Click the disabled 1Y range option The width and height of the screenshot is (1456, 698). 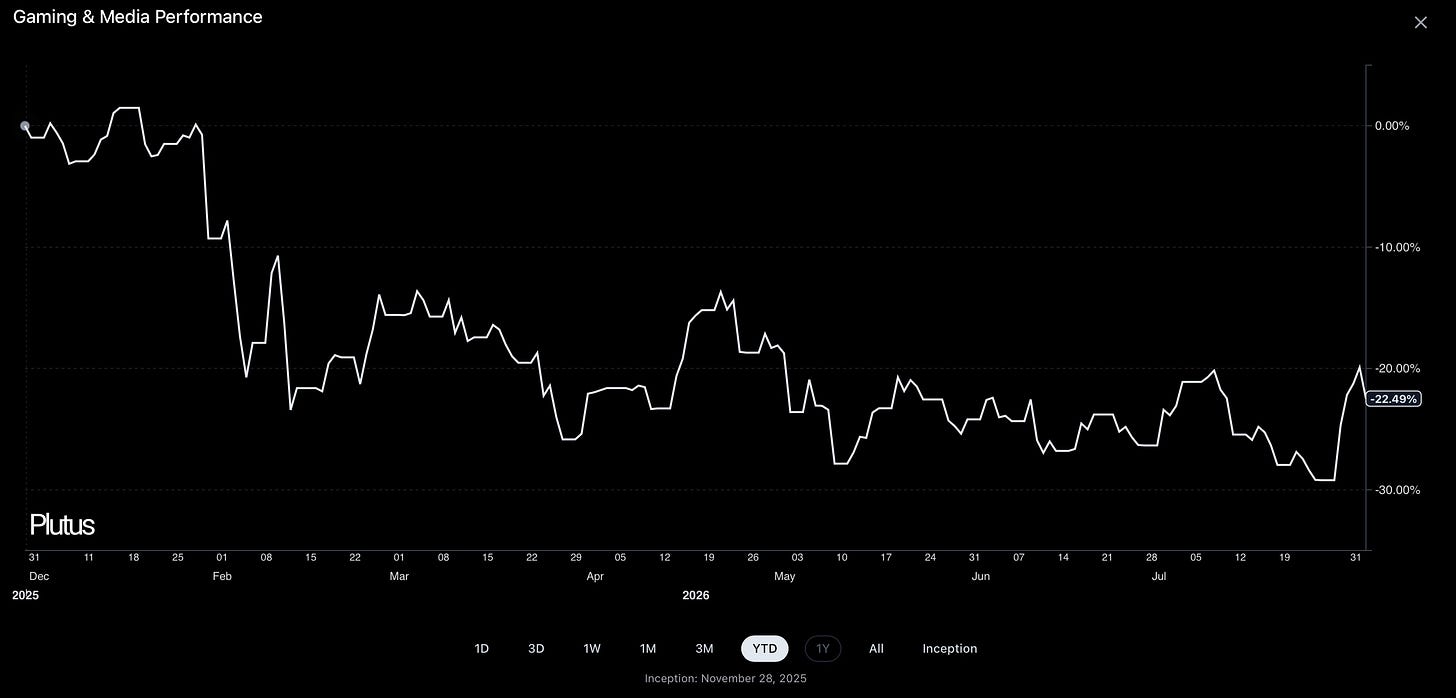click(x=823, y=649)
